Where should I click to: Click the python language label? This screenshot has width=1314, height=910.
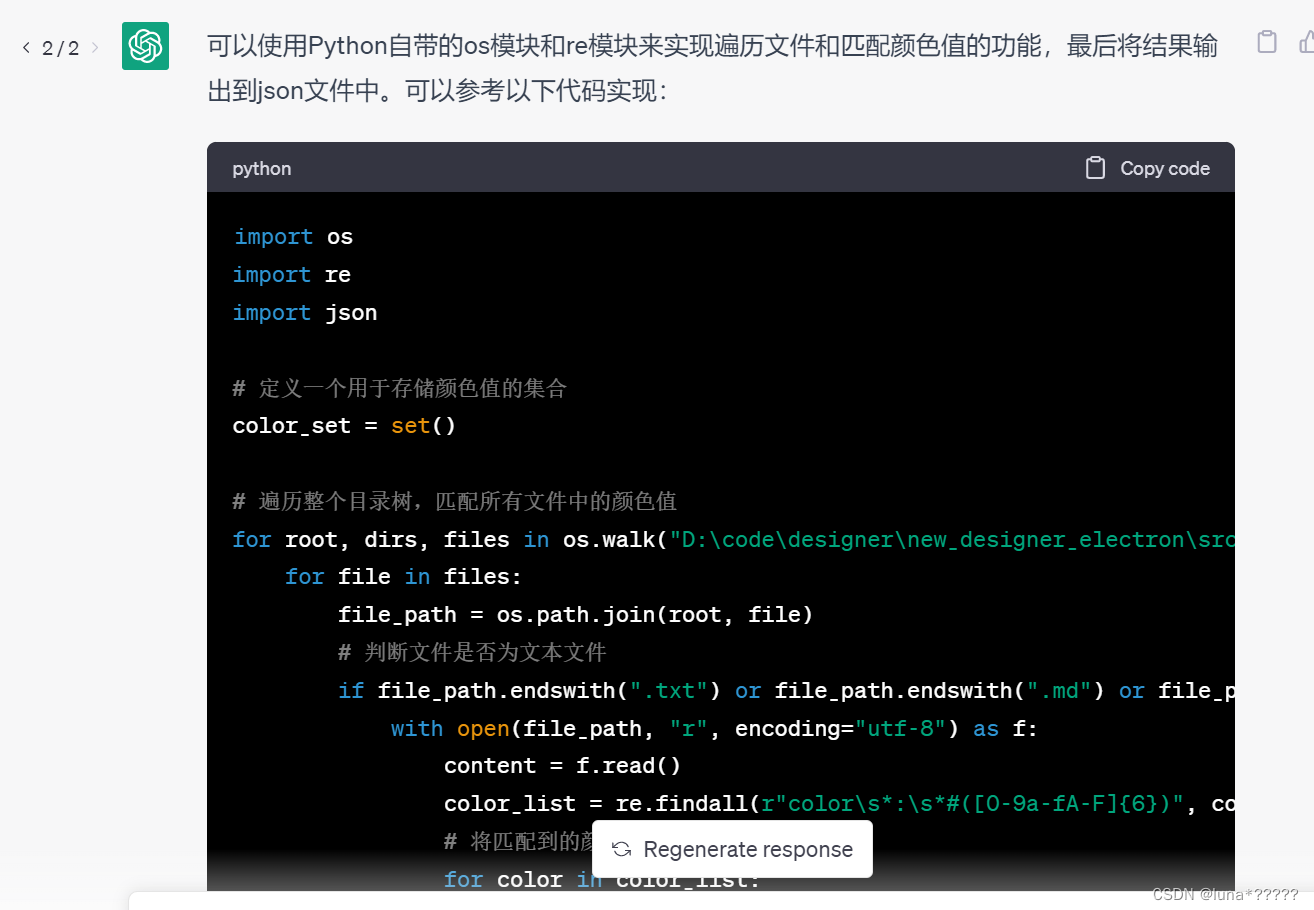coord(262,168)
